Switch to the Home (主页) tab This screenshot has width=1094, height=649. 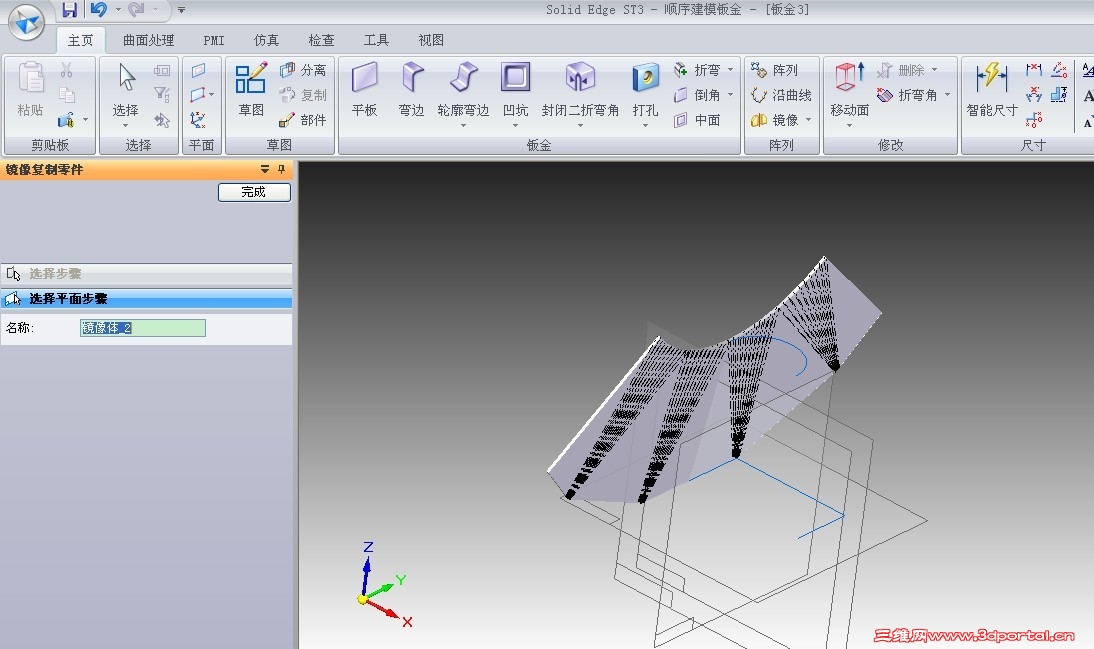(x=80, y=40)
